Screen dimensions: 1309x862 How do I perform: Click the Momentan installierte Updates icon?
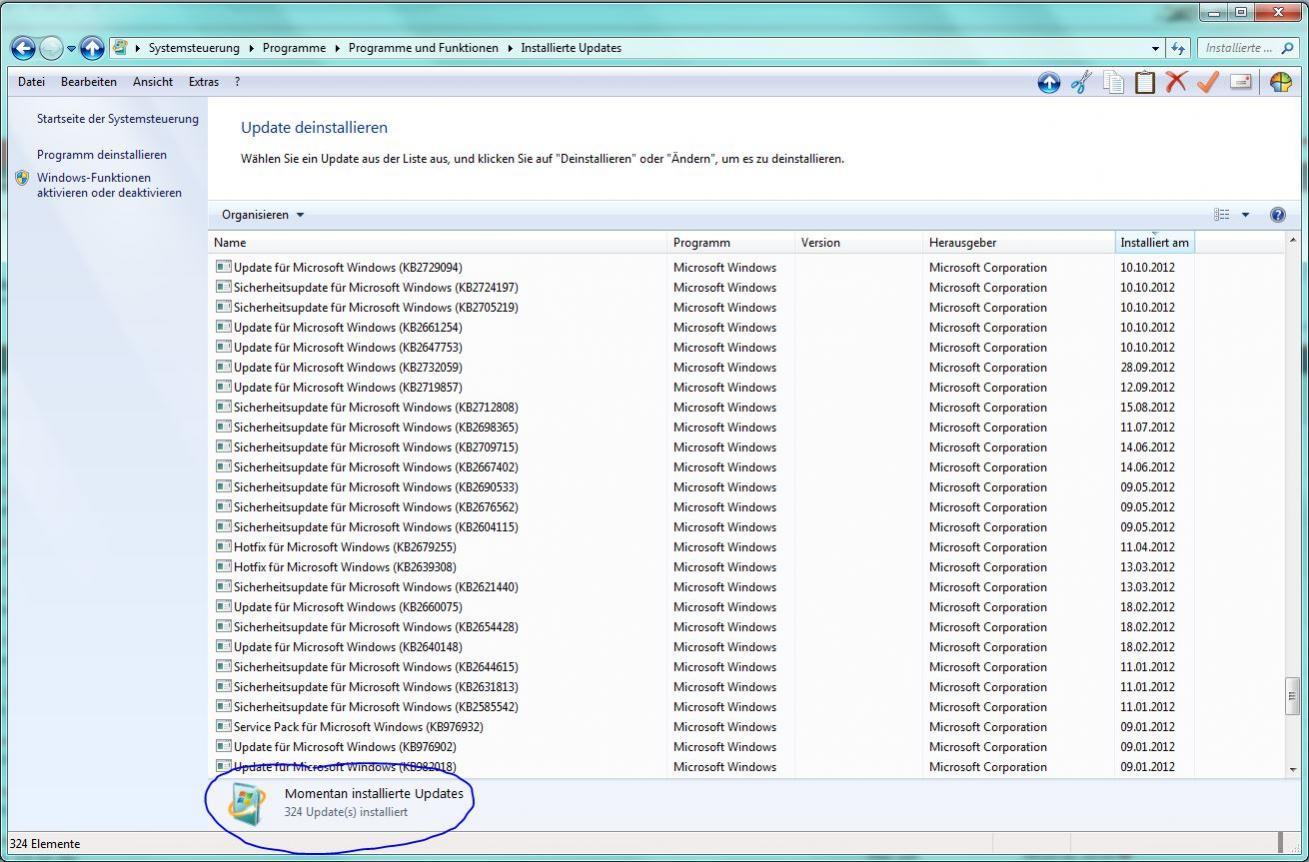(248, 802)
